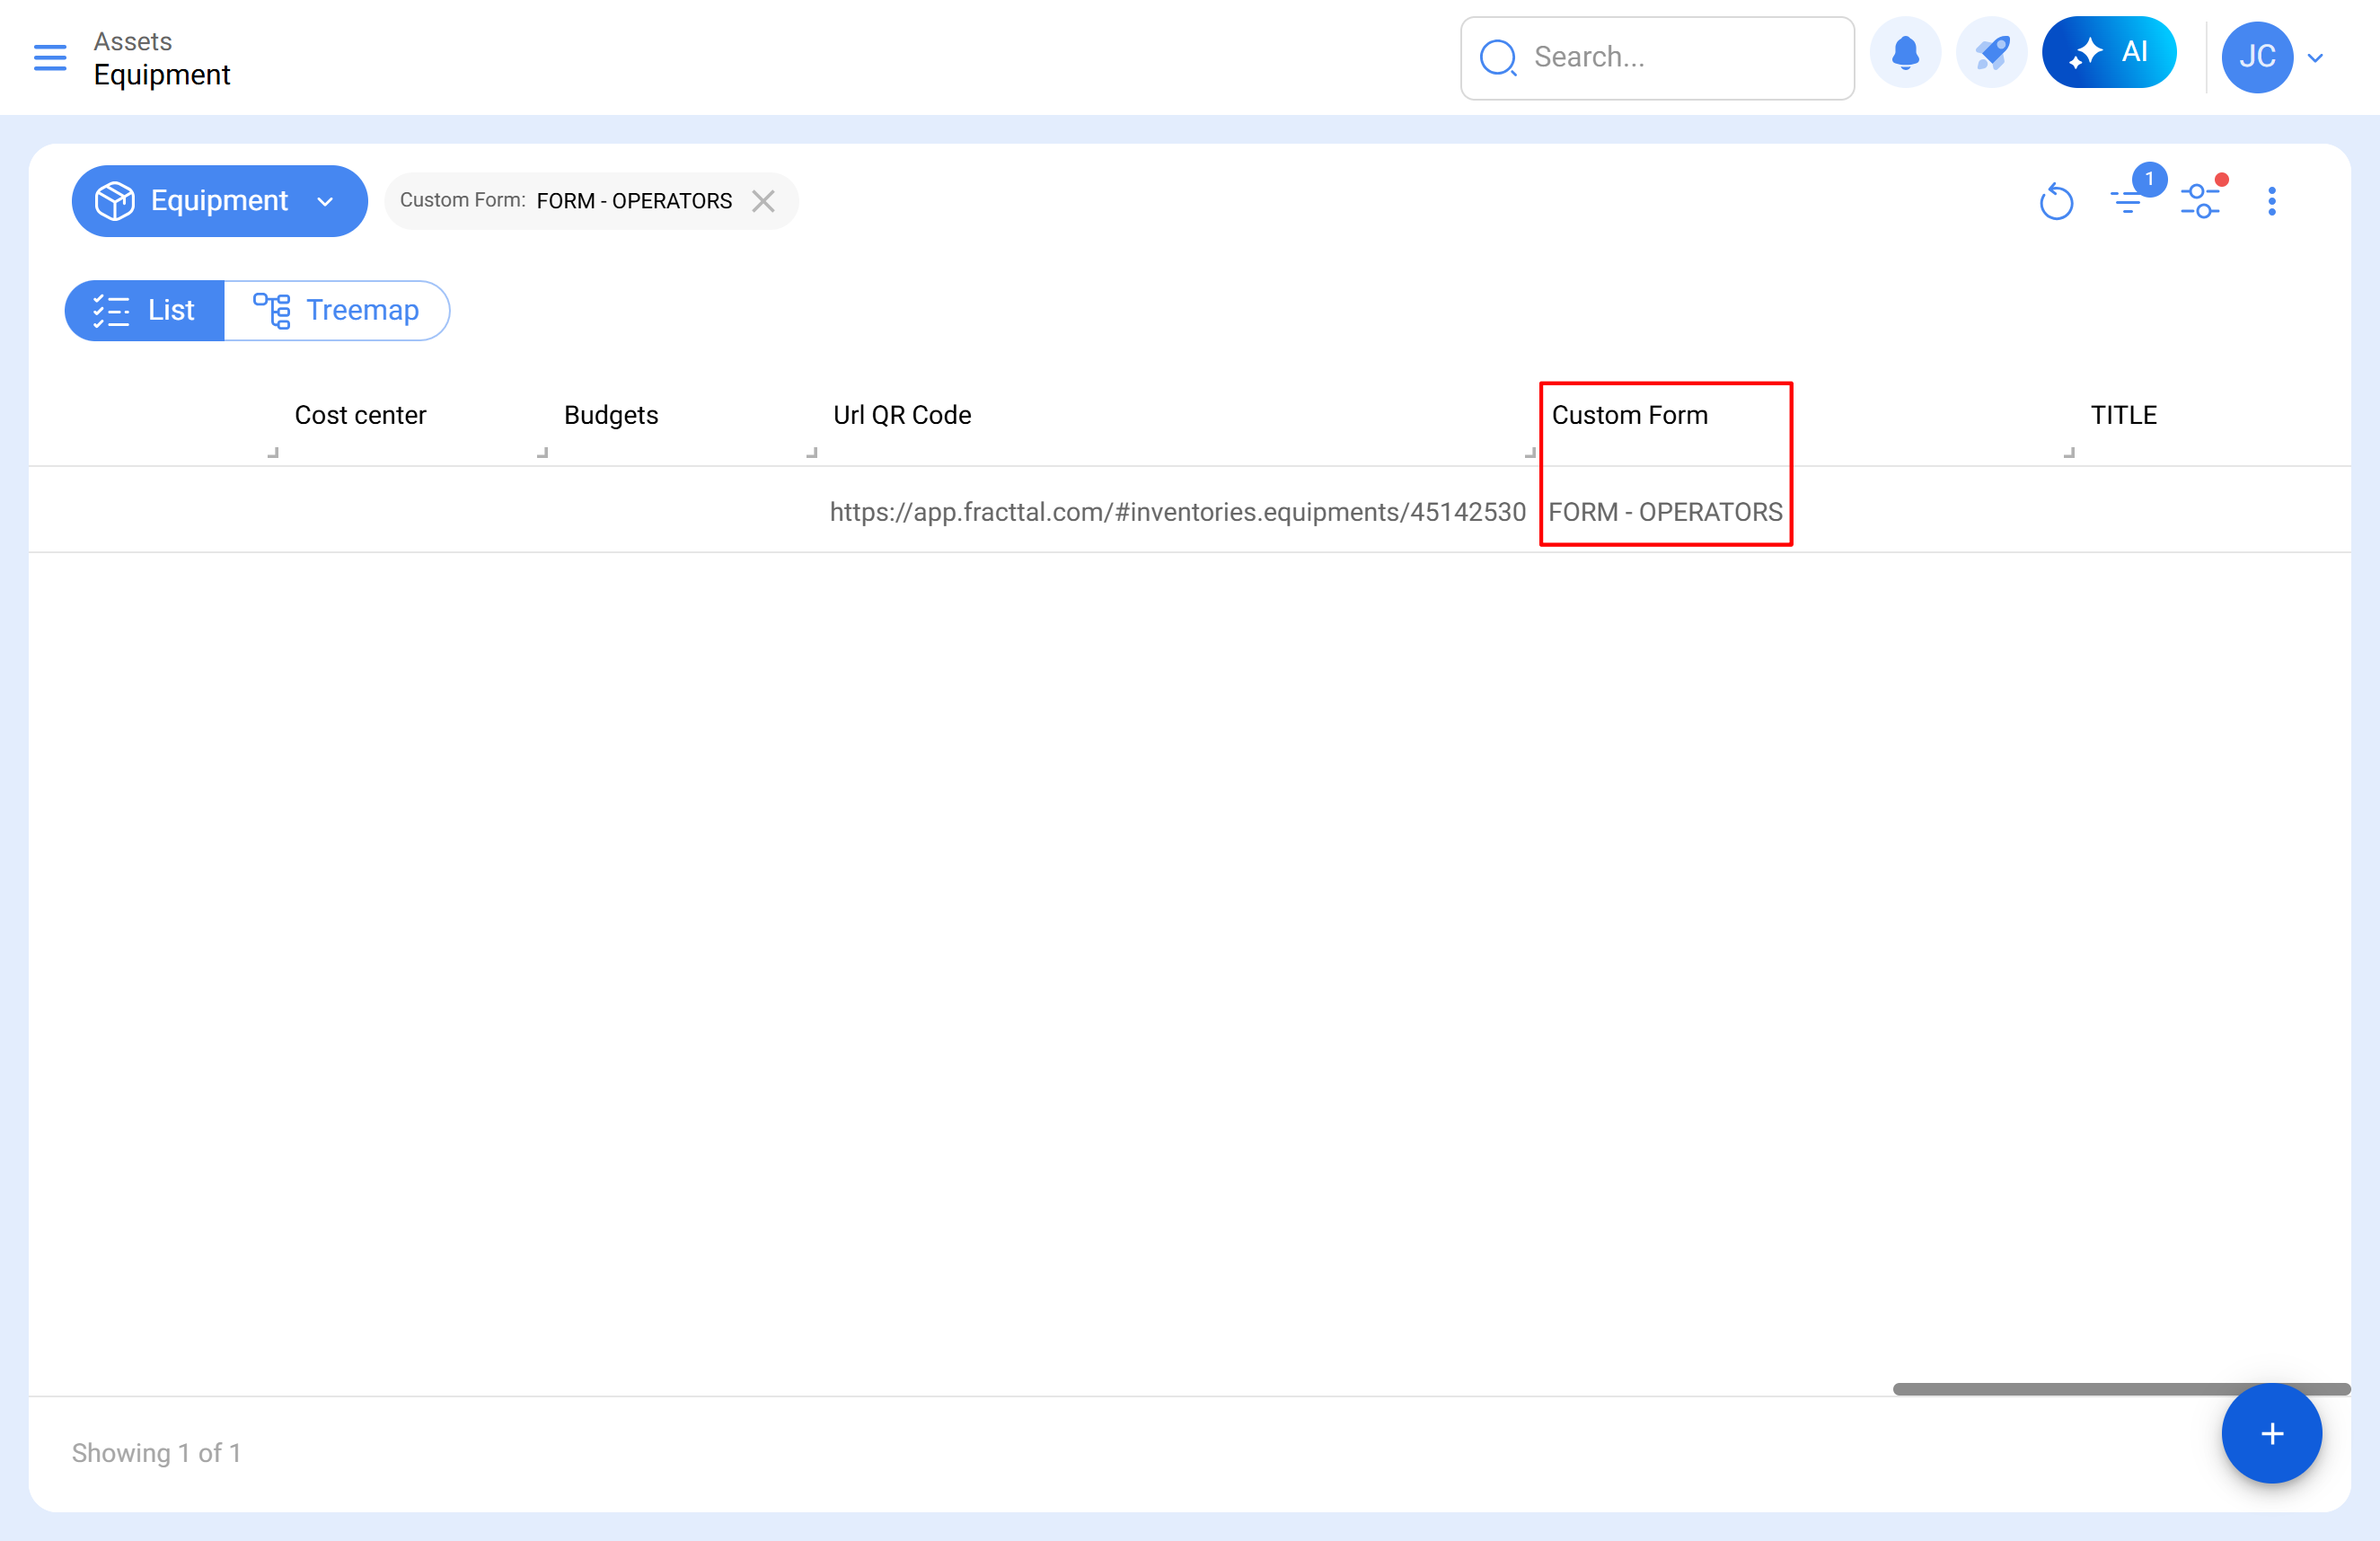Click the rocket icon in header

point(1991,54)
